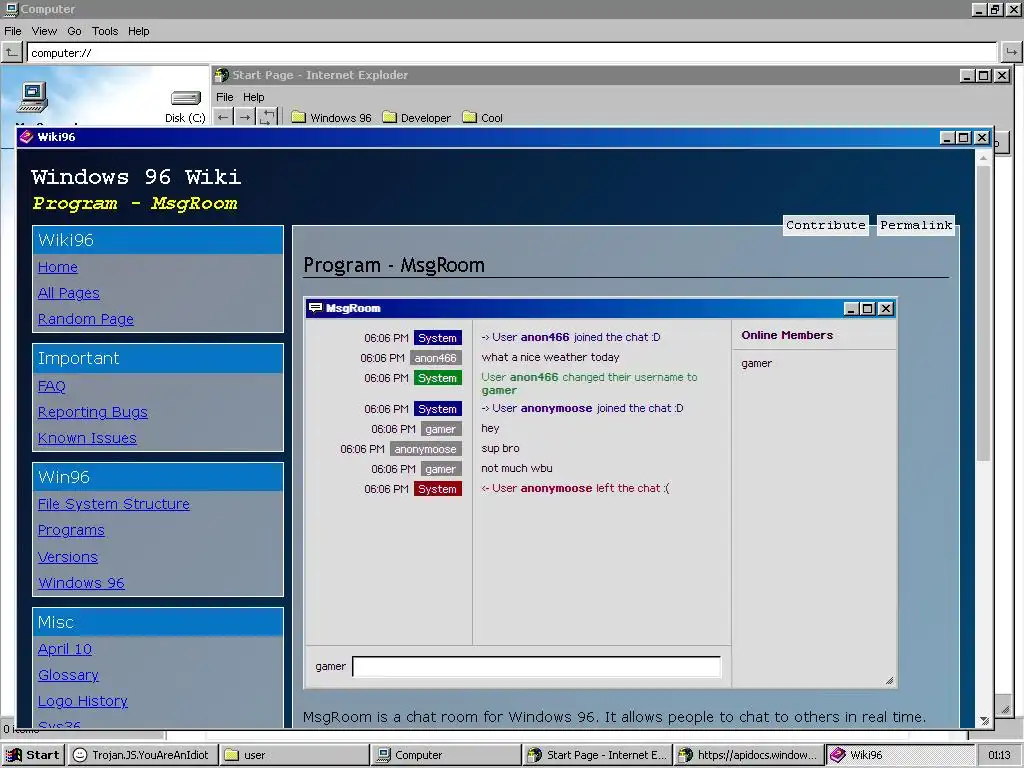Click the Wiki96 scrollbar down arrow

[984, 720]
